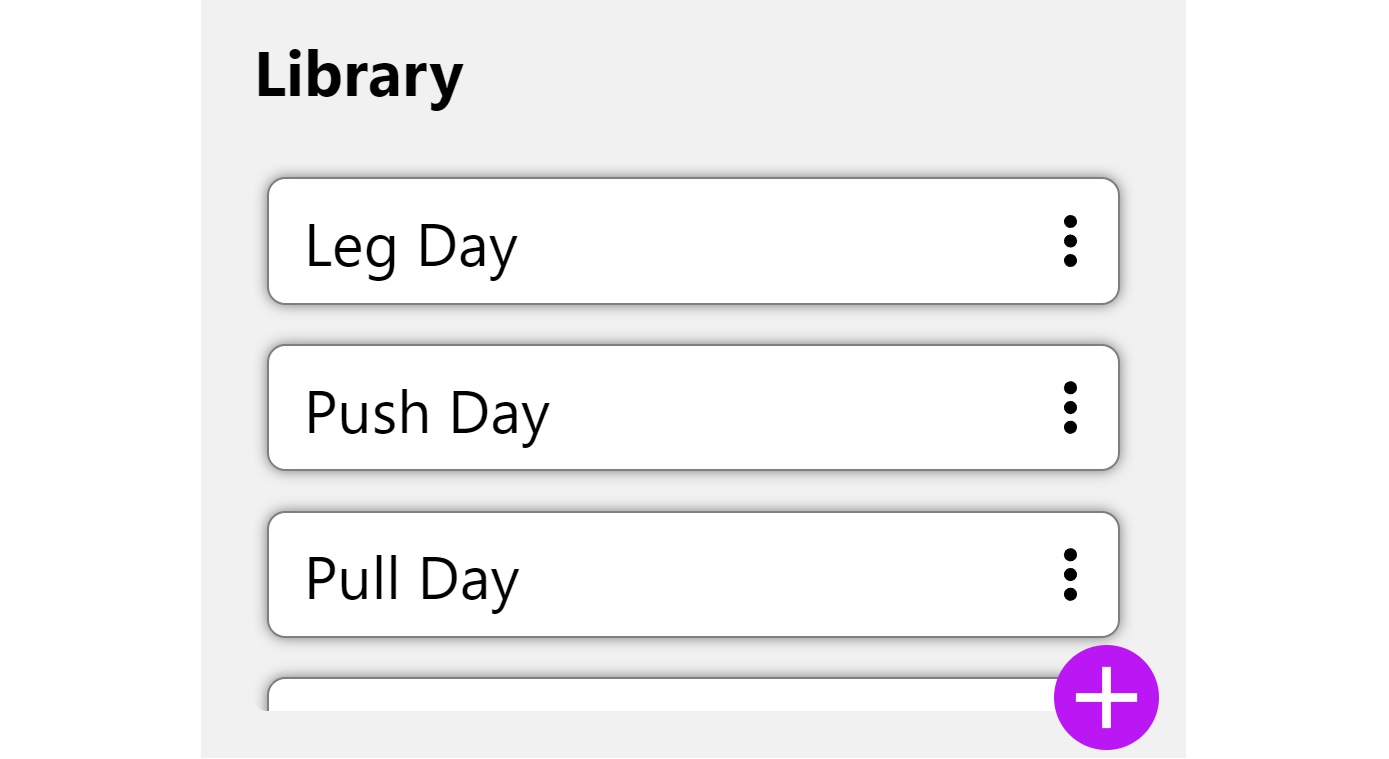The height and width of the screenshot is (759, 1389).
Task: Click the Push Day title text
Action: (427, 414)
